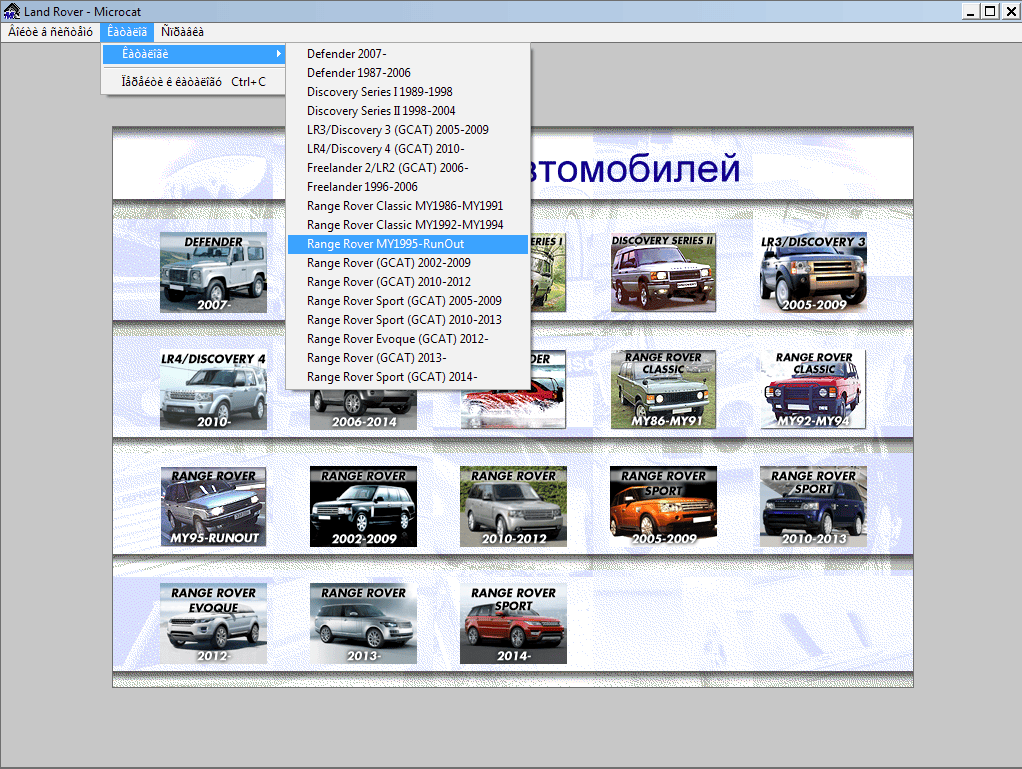Click highlighted Range Rover MY1995-RunOut entry
This screenshot has width=1022, height=769.
pos(407,244)
